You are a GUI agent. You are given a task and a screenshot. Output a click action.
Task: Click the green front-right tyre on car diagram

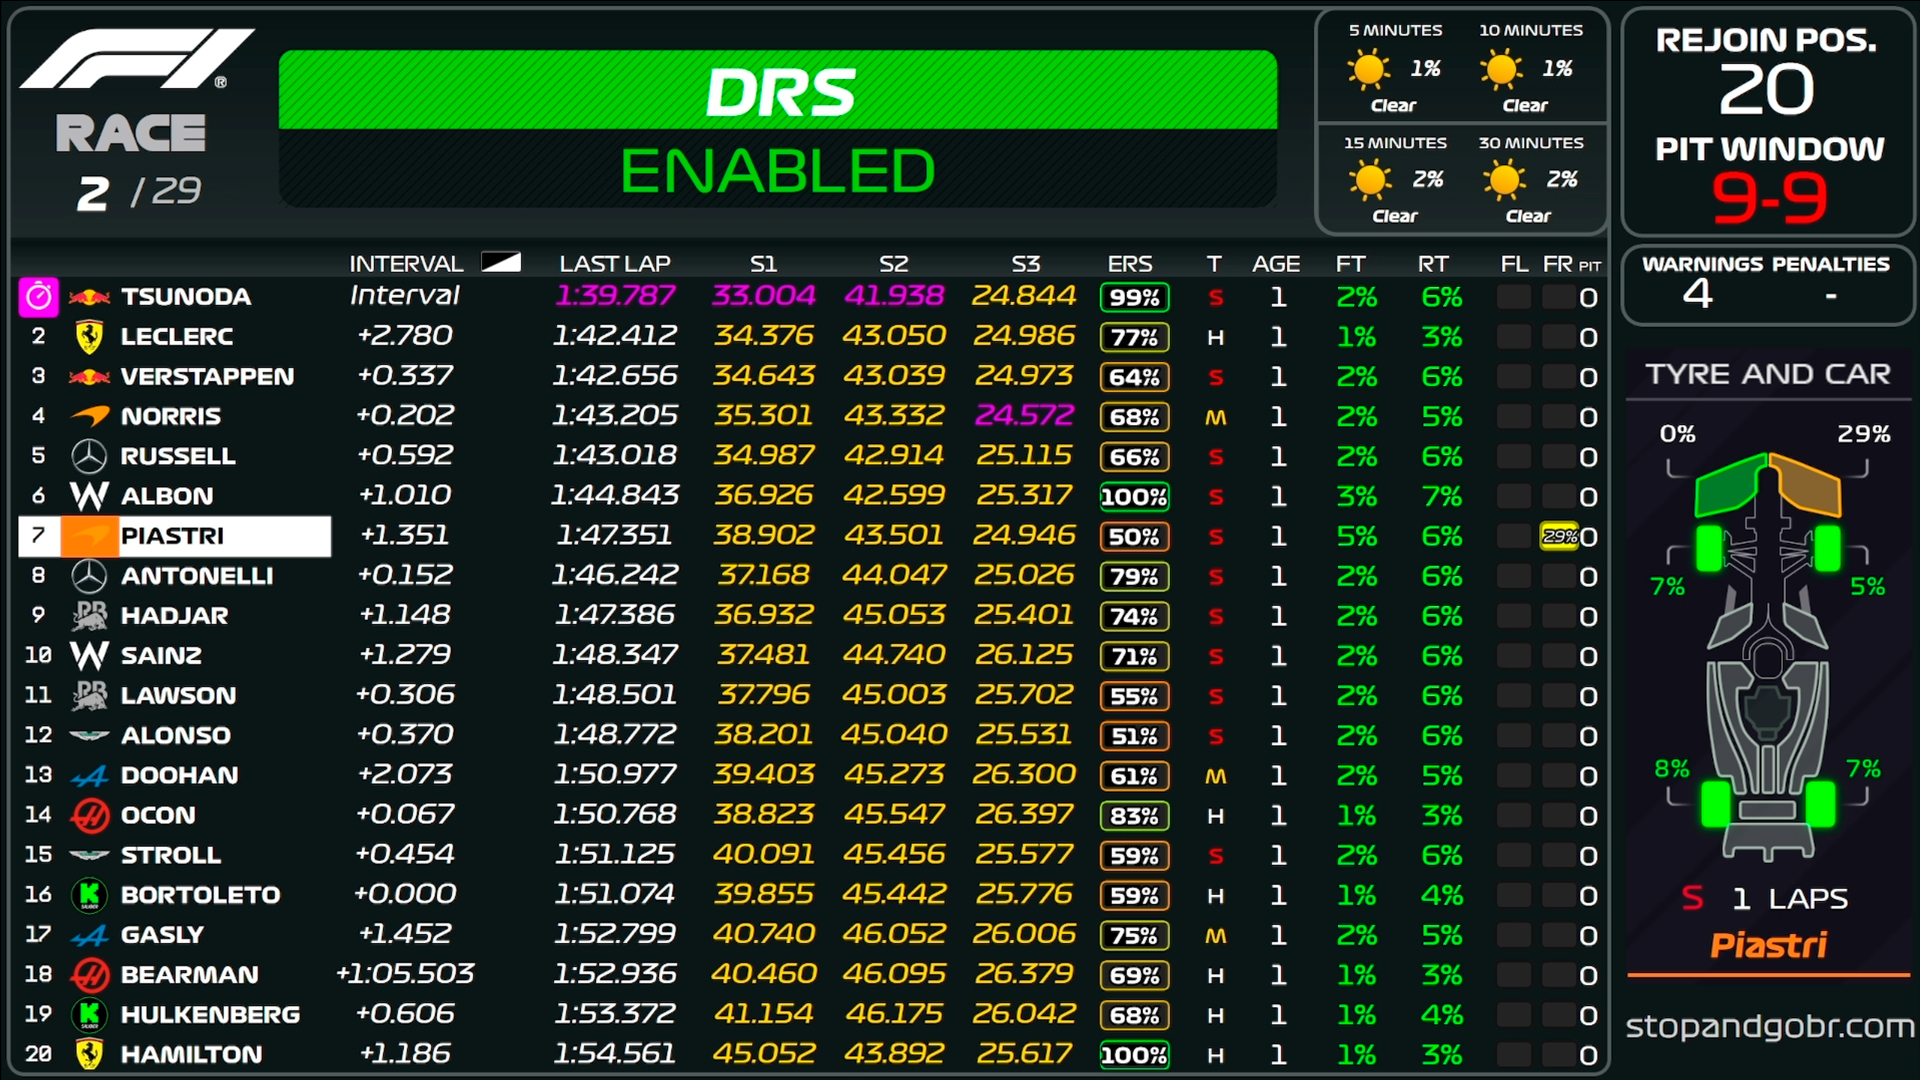click(x=1827, y=547)
